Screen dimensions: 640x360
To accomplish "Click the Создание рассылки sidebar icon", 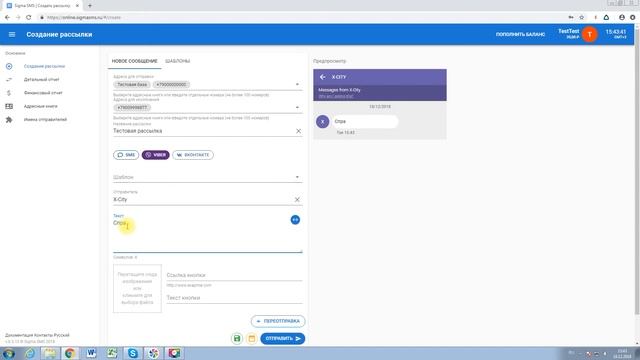I will click(9, 66).
